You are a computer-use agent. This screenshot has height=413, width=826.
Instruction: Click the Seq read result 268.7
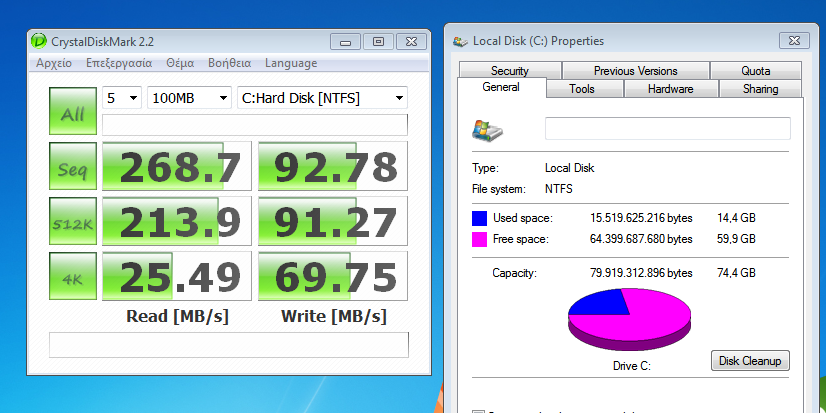click(176, 166)
